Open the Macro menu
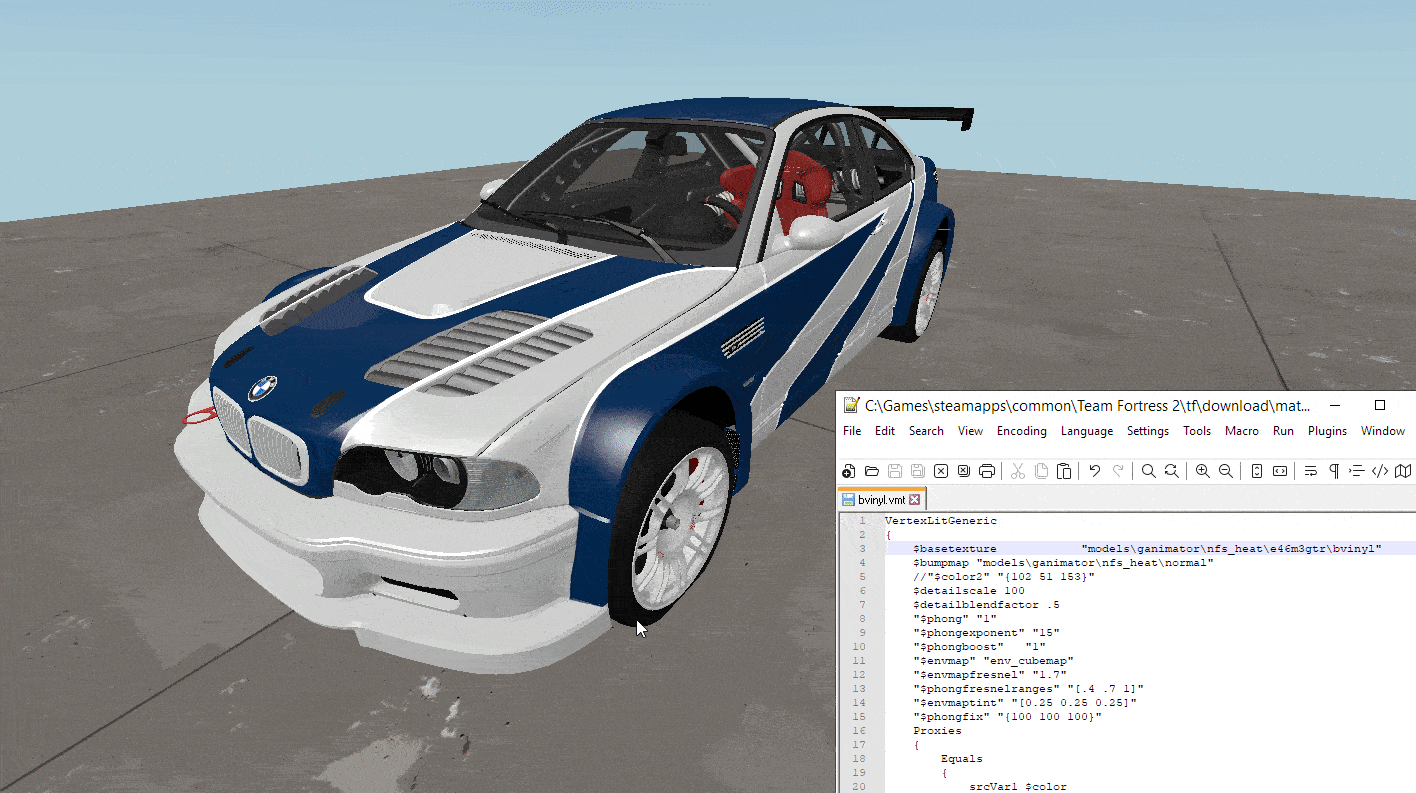This screenshot has height=793, width=1416. click(x=1242, y=431)
